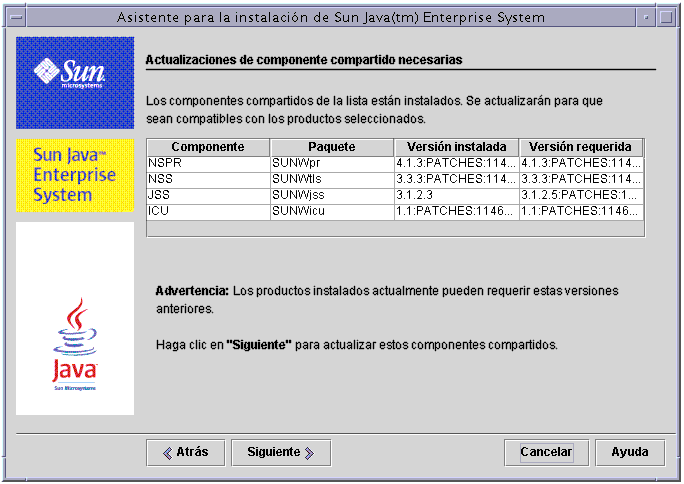Click NSPR required version 4.1.3:PATCHES cell

pyautogui.click(x=581, y=164)
